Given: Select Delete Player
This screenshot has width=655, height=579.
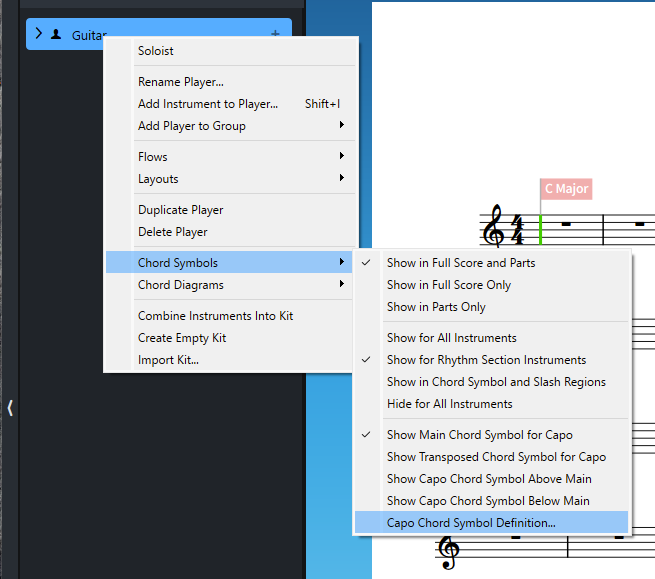Looking at the screenshot, I should tap(230, 232).
